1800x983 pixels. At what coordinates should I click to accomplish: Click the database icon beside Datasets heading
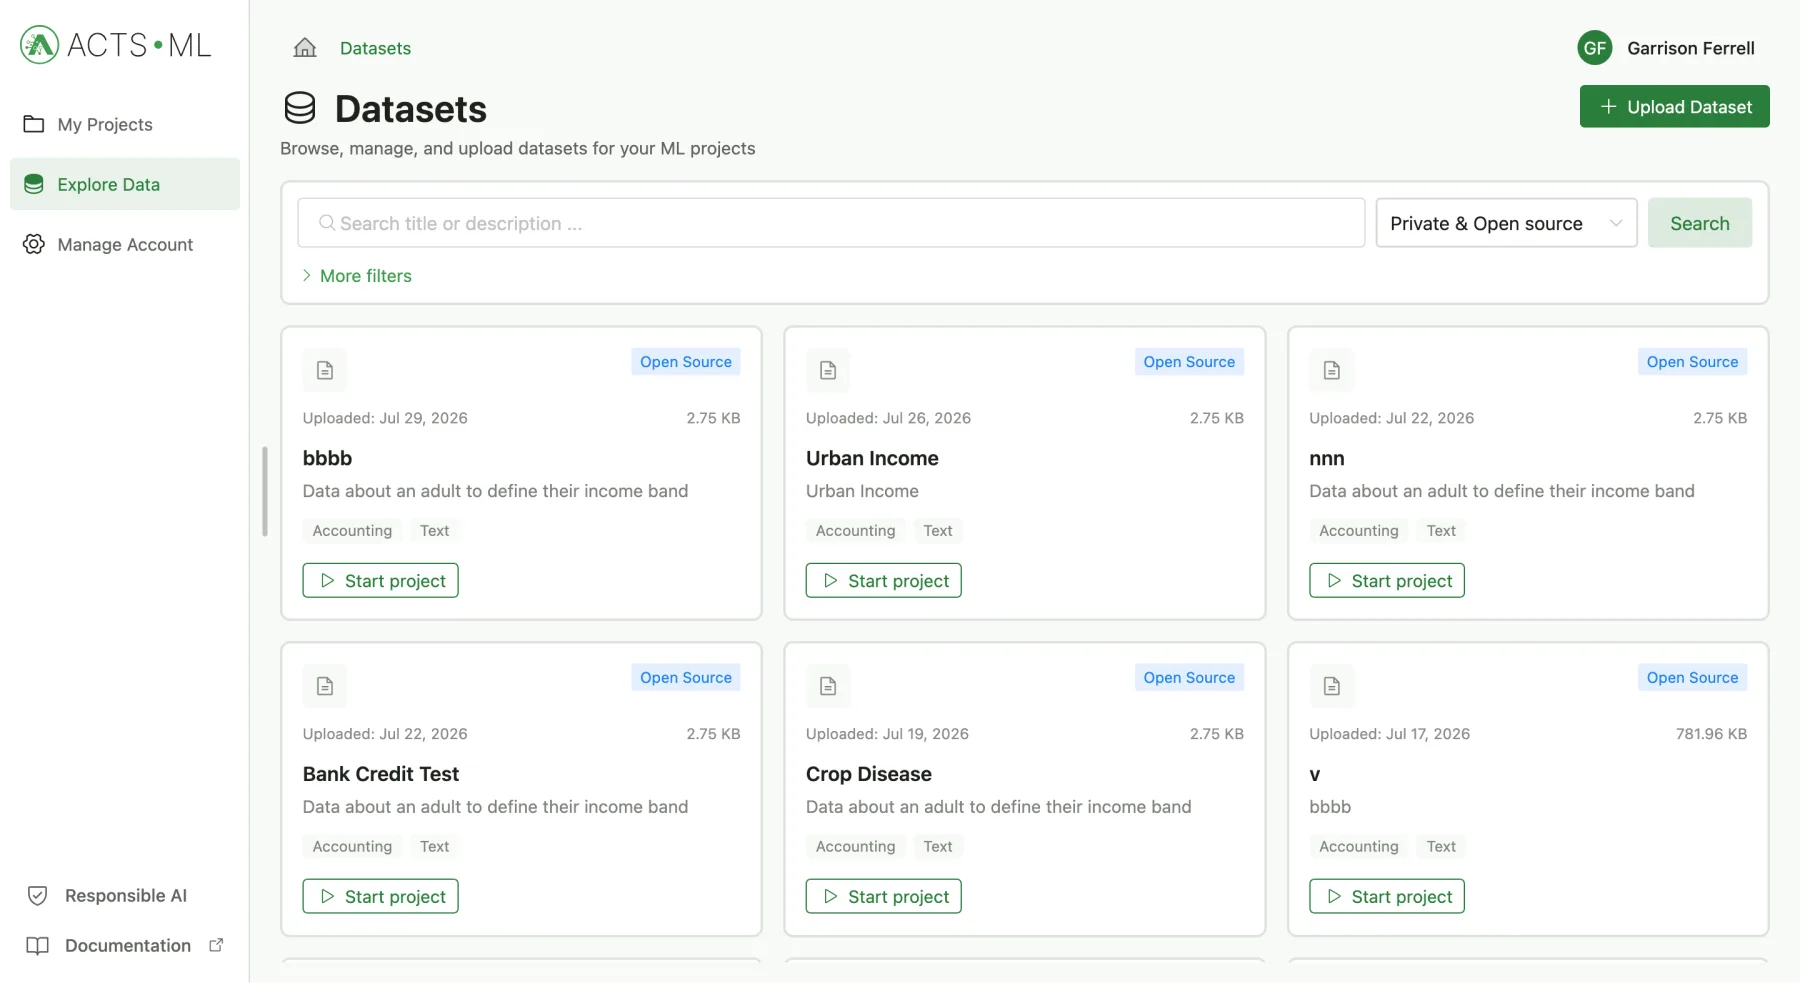[x=300, y=108]
